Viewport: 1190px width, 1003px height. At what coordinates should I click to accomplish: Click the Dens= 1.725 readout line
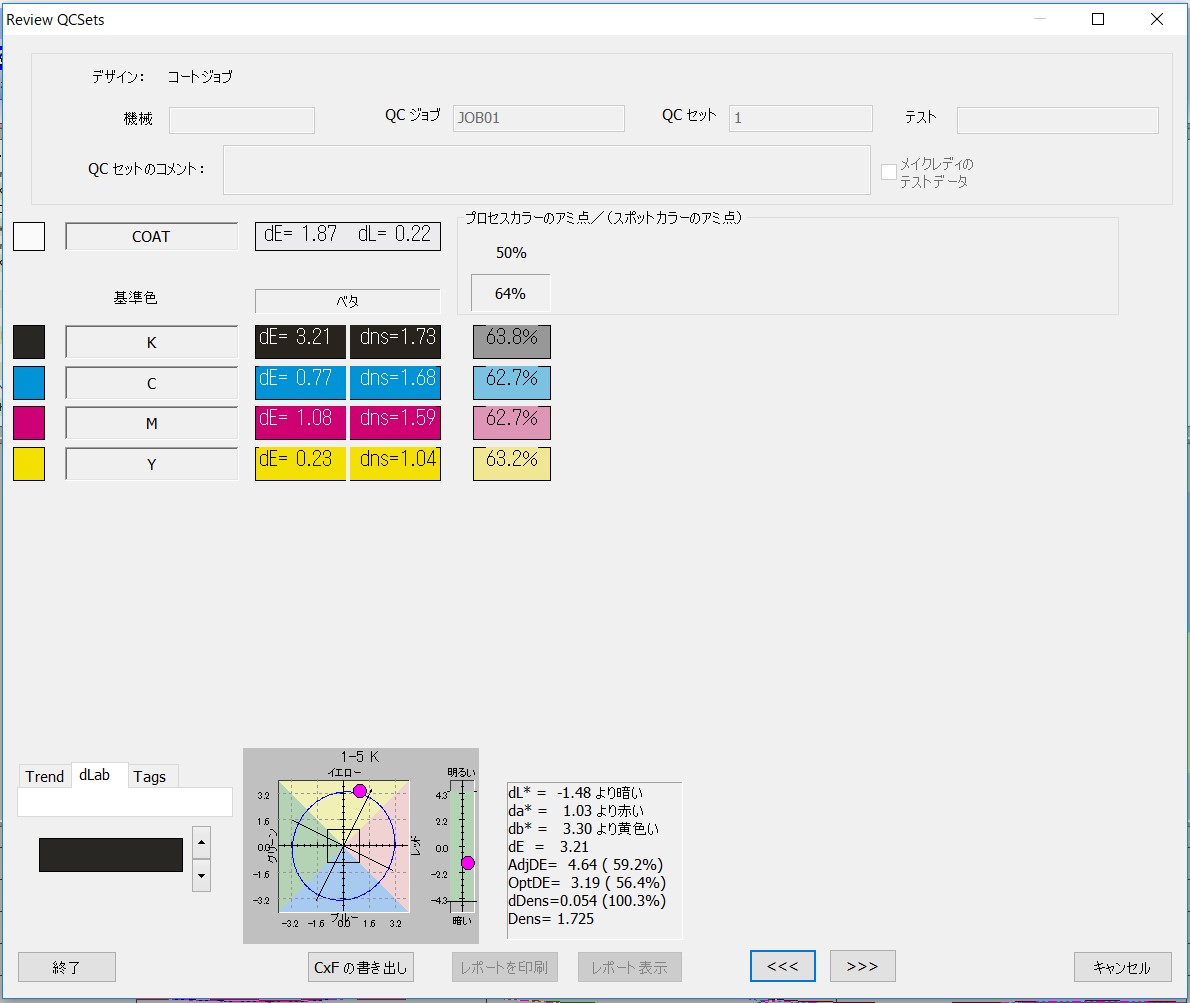551,919
